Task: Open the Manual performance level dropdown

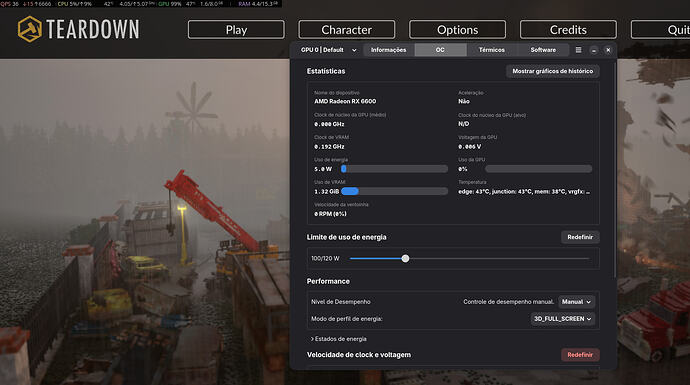Action: (x=576, y=302)
